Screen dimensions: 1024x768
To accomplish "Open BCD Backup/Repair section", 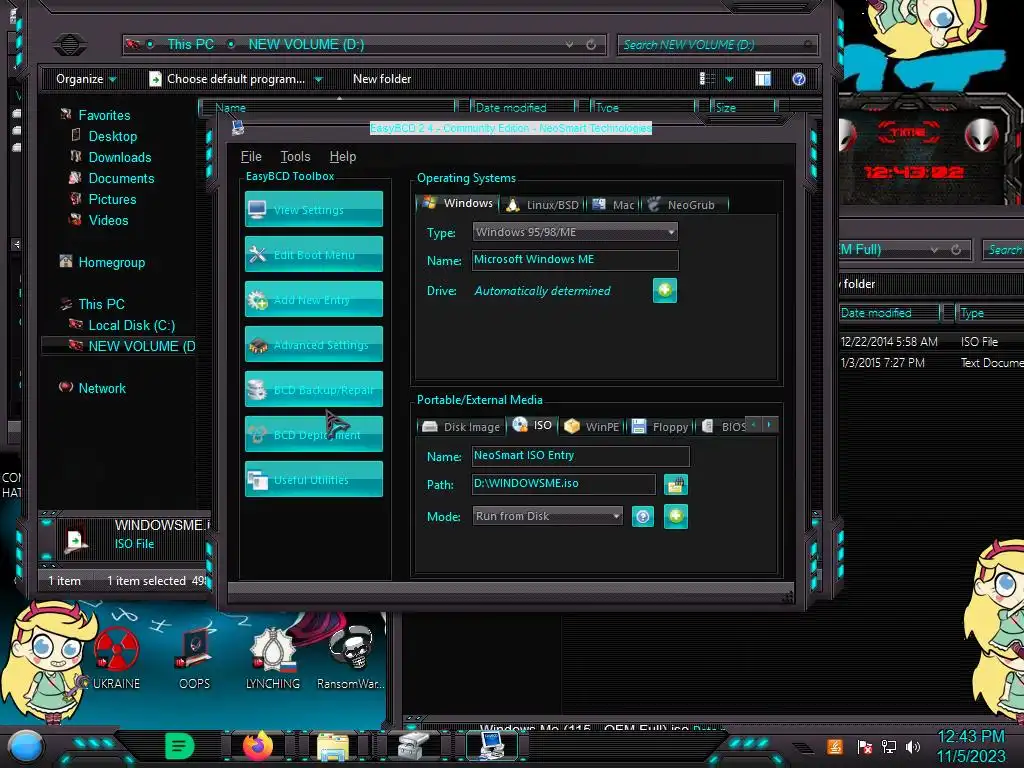I will pyautogui.click(x=313, y=390).
